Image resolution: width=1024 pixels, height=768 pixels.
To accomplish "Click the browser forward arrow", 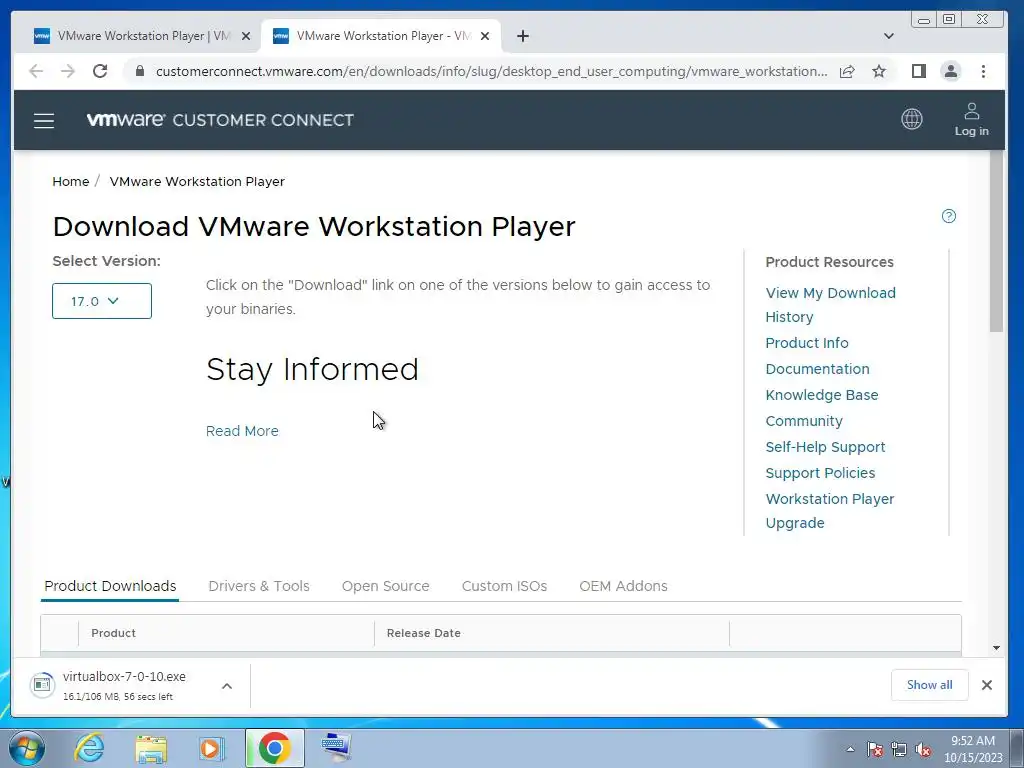I will pyautogui.click(x=68, y=71).
